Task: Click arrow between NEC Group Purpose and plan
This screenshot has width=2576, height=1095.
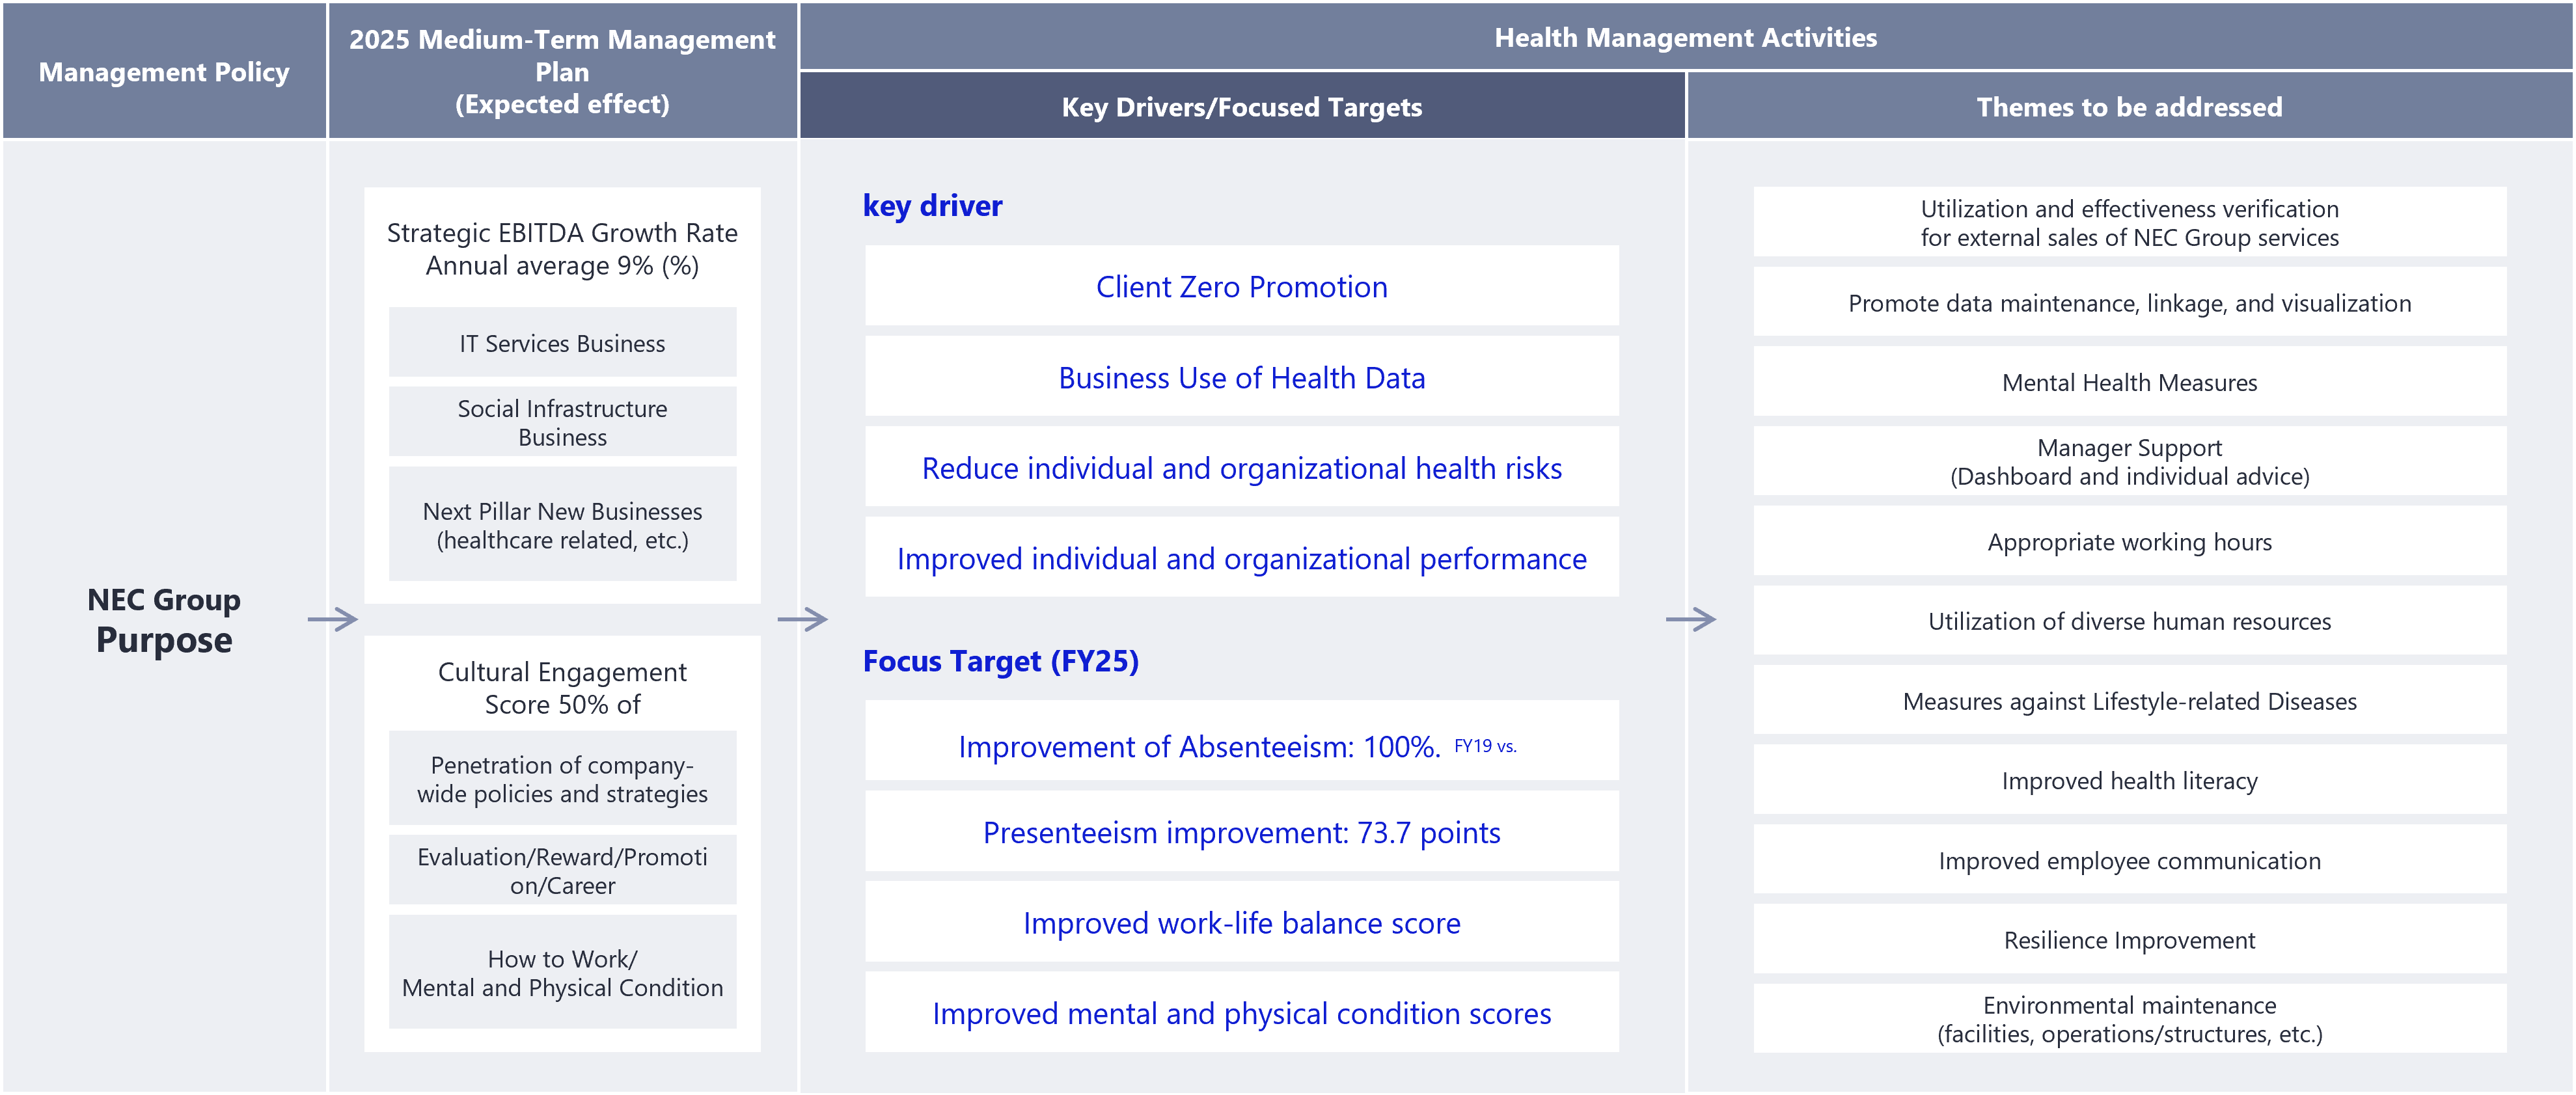Action: (333, 619)
